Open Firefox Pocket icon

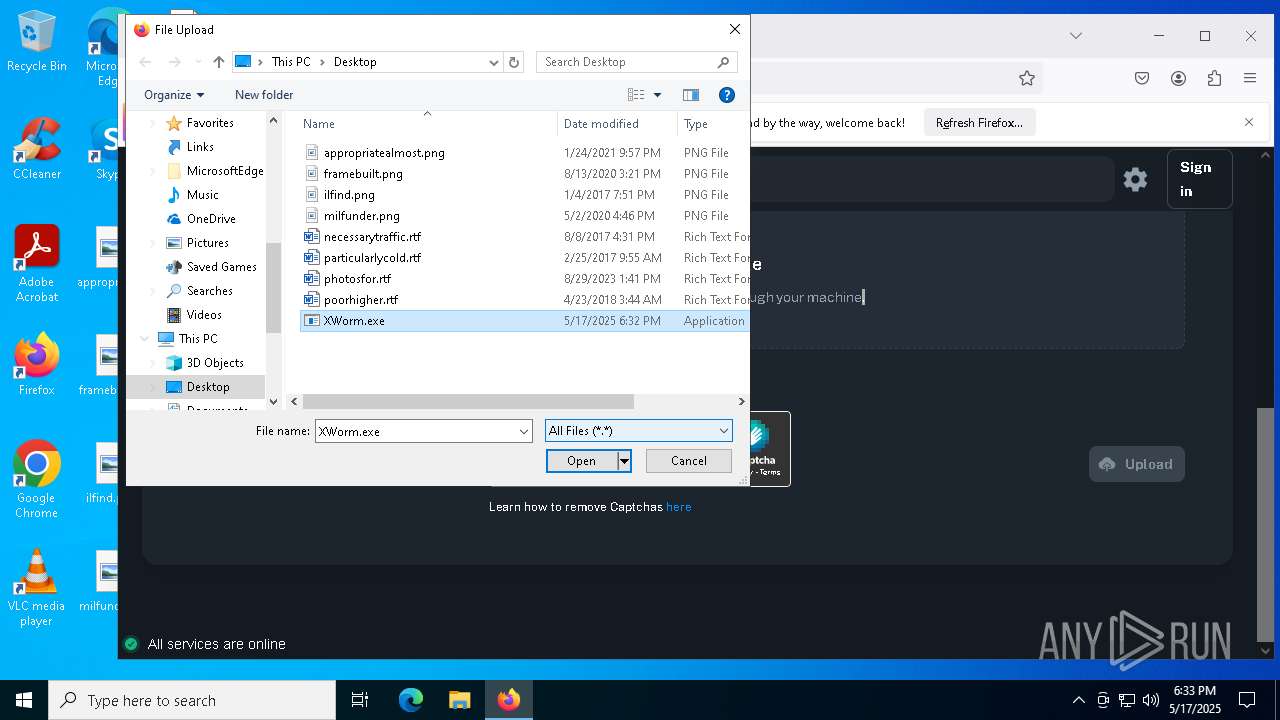tap(1142, 78)
